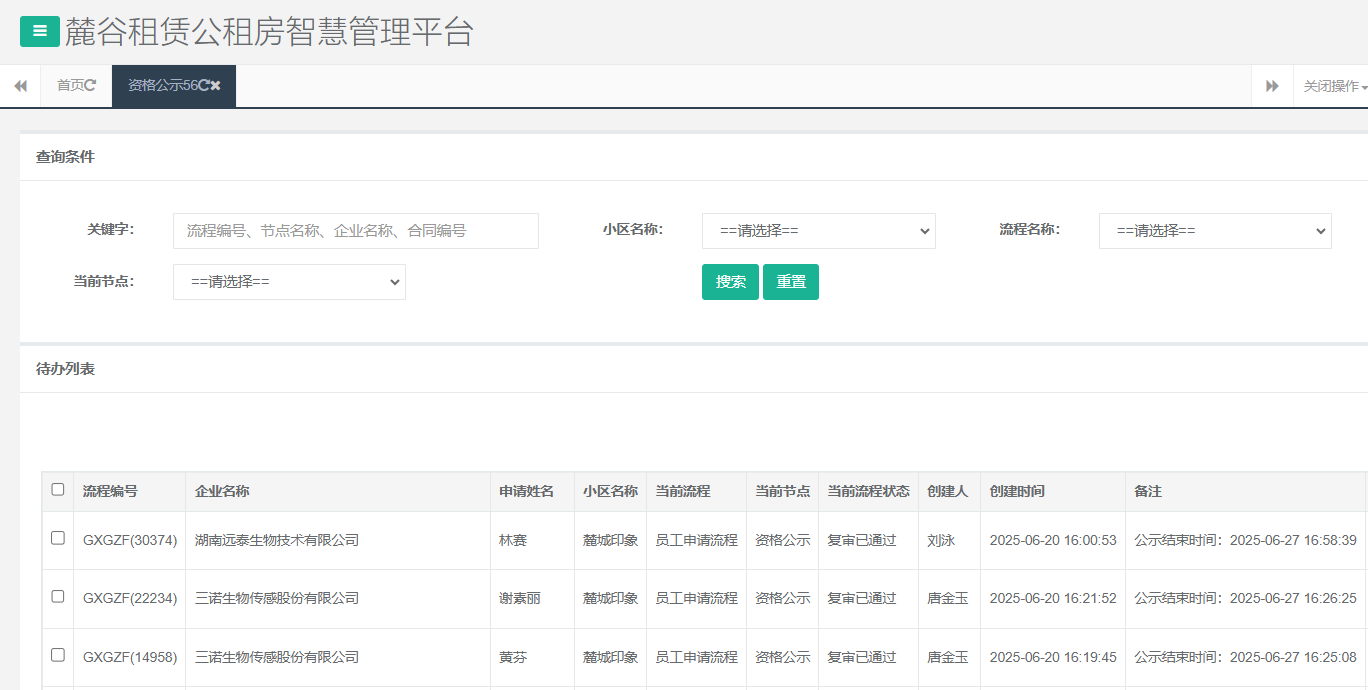This screenshot has width=1368, height=690.
Task: Switch to the 首页 tab
Action: pyautogui.click(x=70, y=86)
